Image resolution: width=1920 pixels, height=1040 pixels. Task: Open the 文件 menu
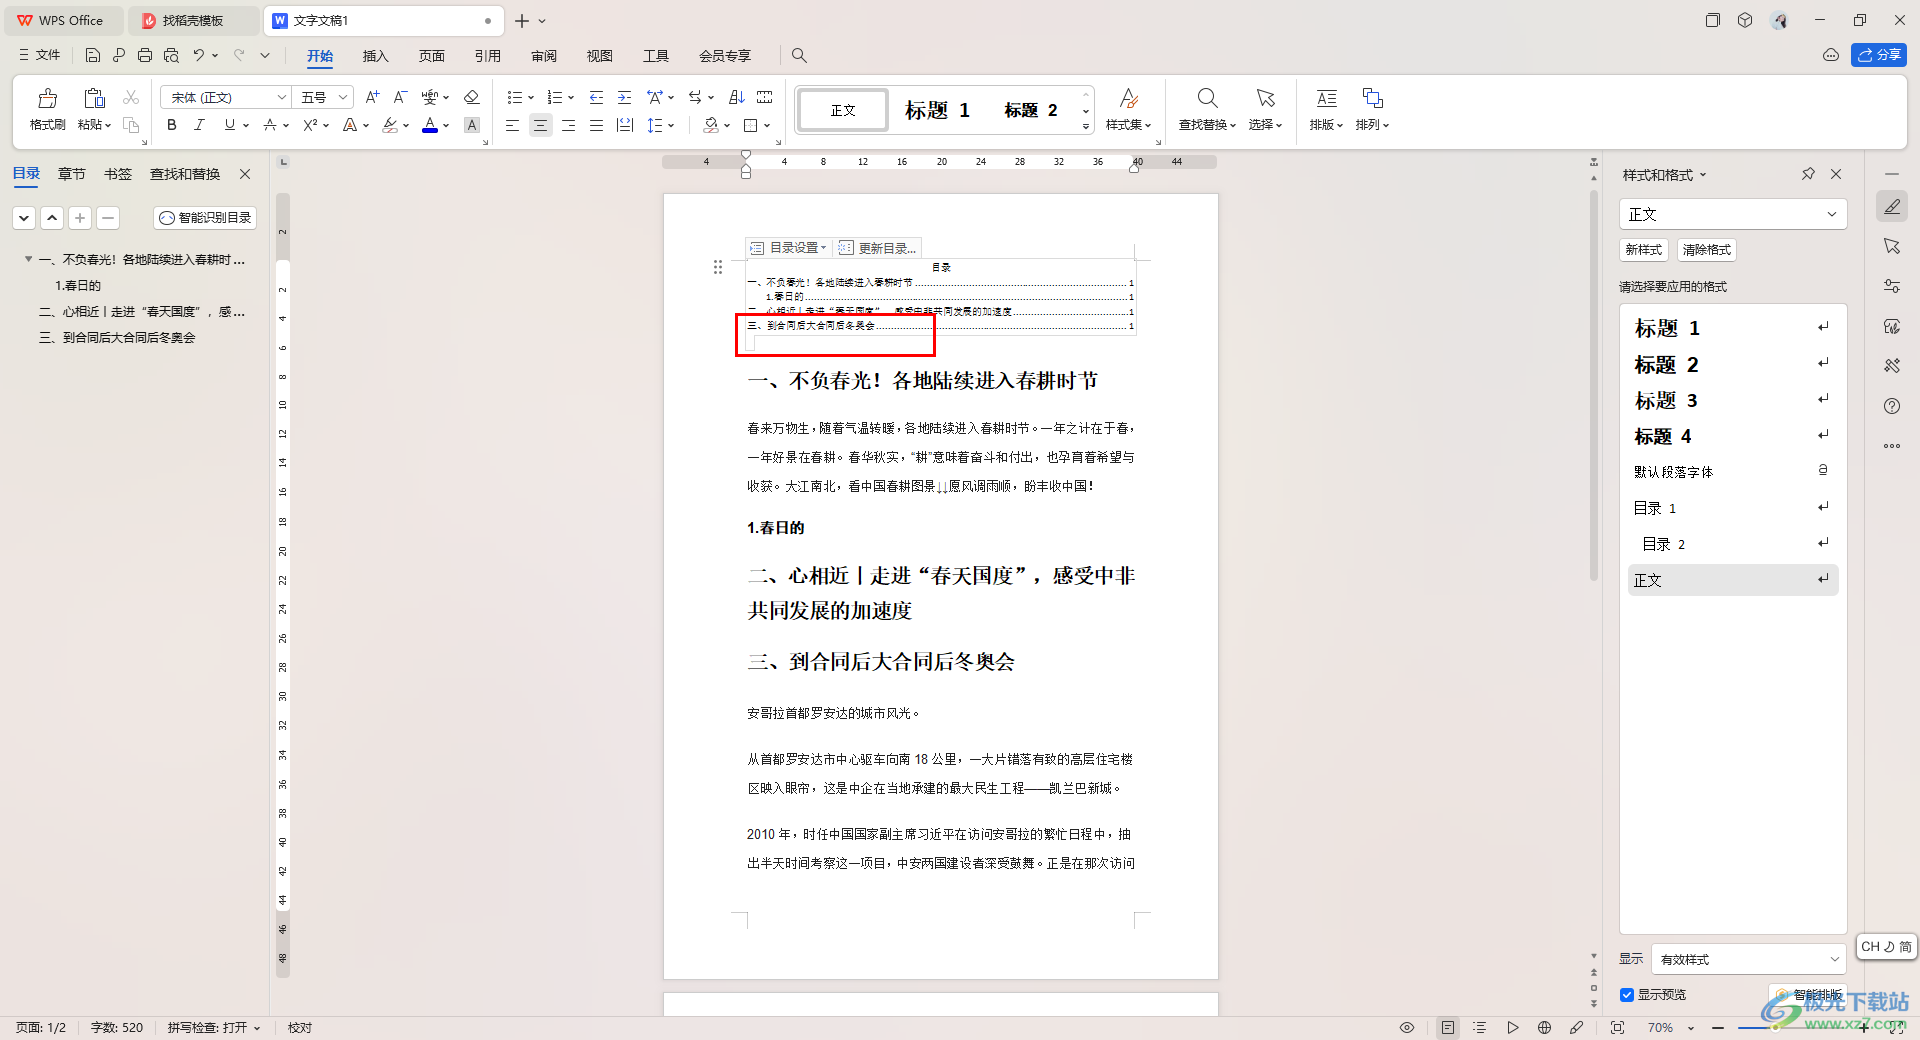click(40, 55)
